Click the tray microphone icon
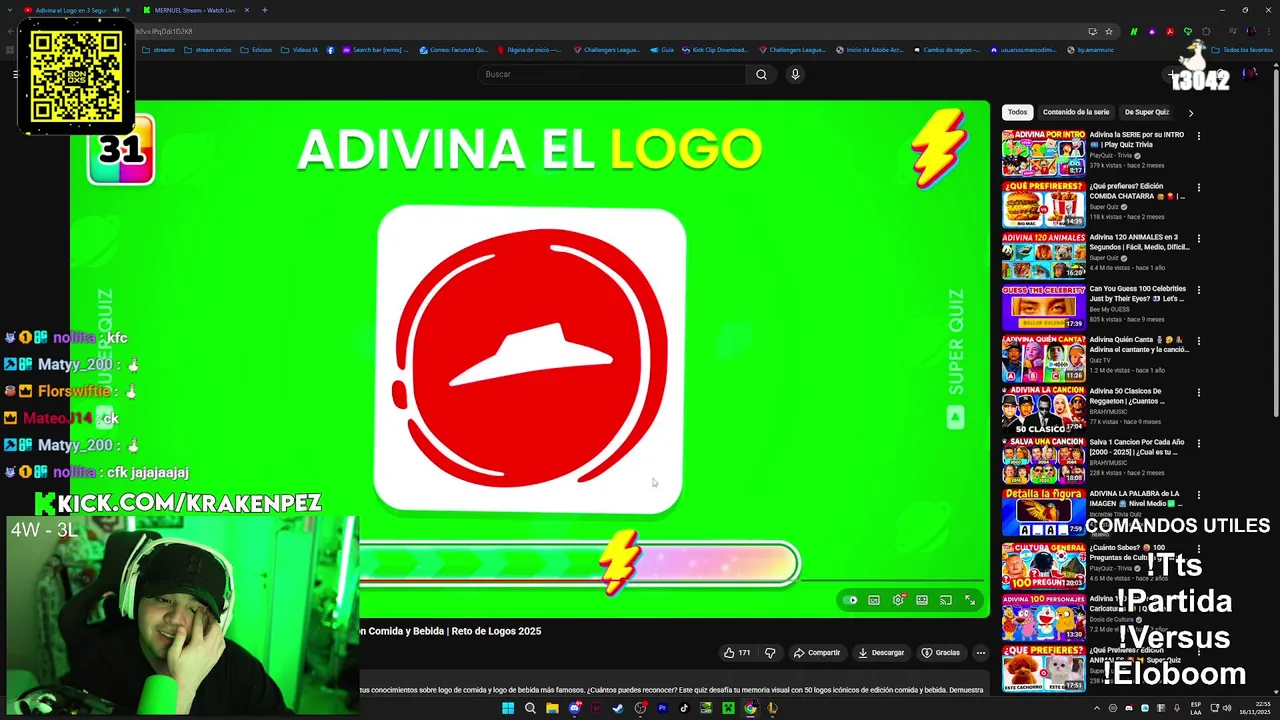Viewport: 1280px width, 720px height. (1178, 708)
